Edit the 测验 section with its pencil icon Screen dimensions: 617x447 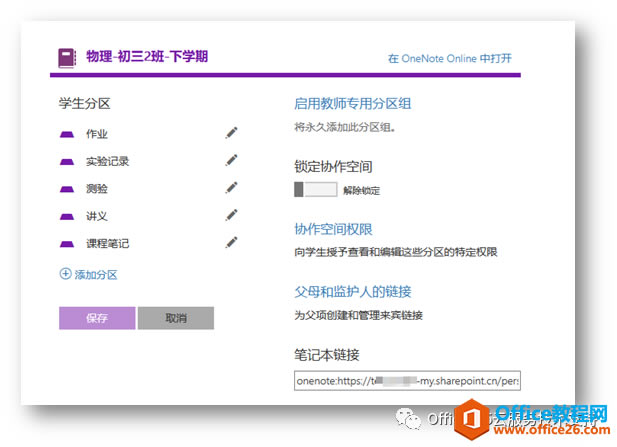pos(231,188)
